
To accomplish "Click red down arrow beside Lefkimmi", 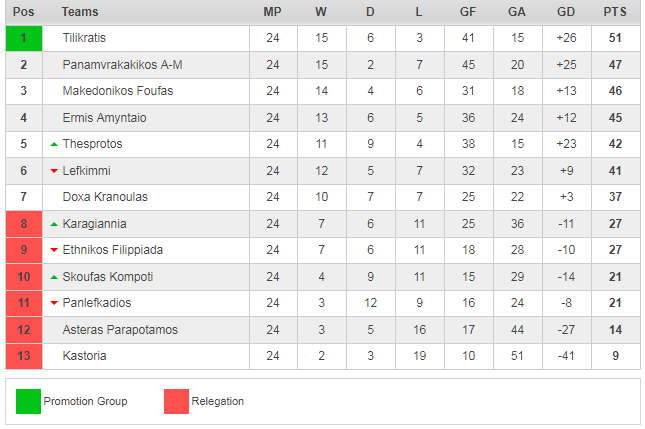I will 54,171.
